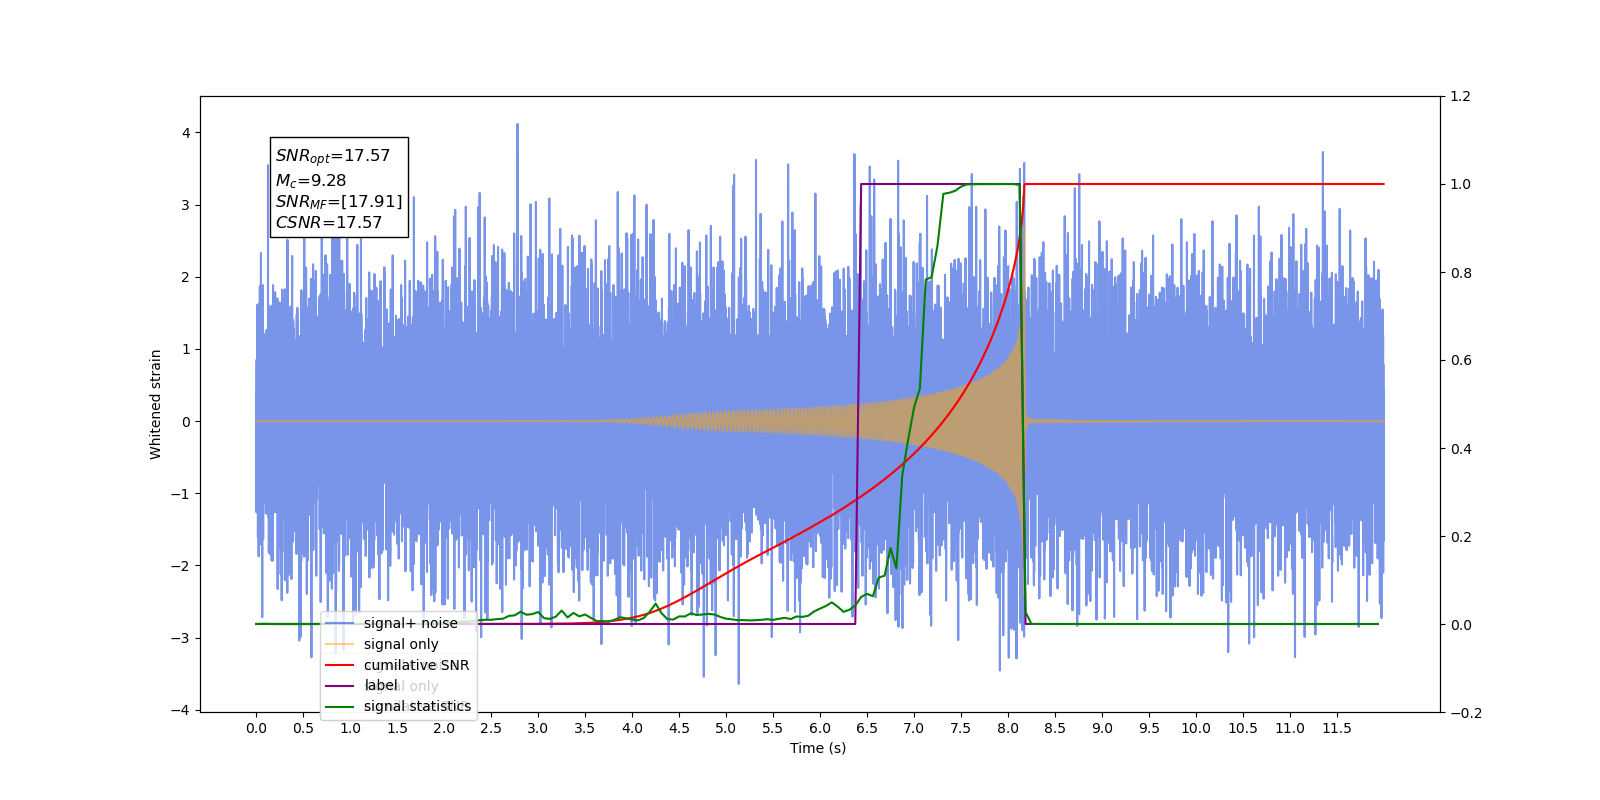Click the x-axis tick label 5.0

pyautogui.click(x=726, y=728)
